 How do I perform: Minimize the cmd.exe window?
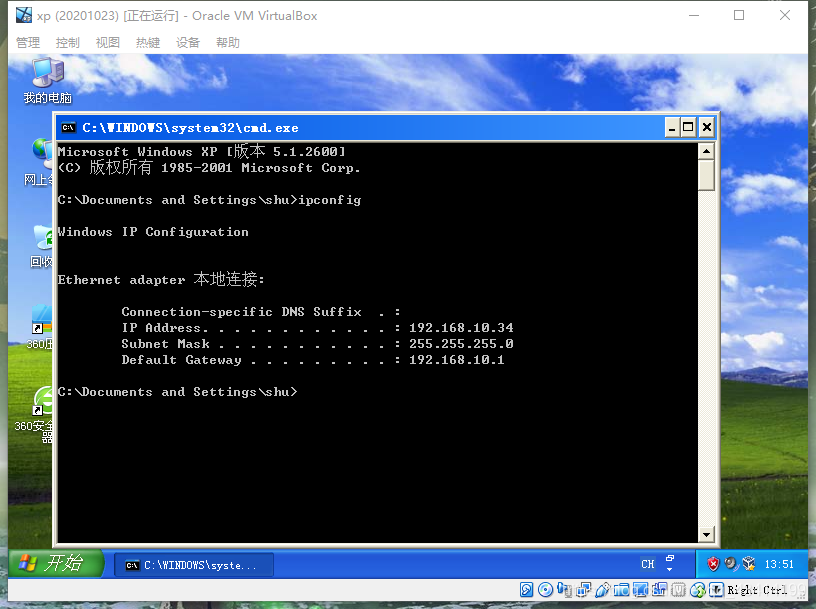tap(672, 127)
